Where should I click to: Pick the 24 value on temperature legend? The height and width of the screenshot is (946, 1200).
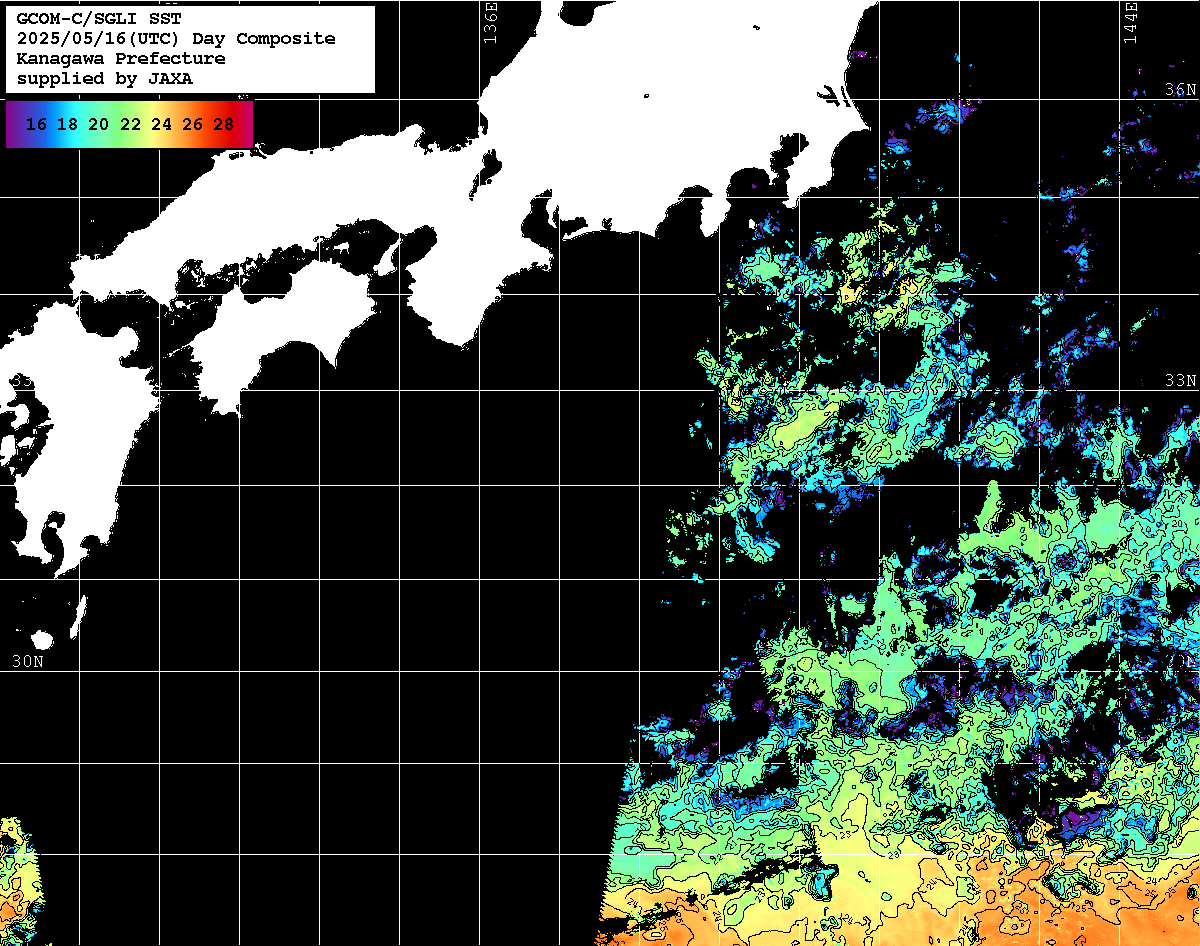pyautogui.click(x=161, y=125)
